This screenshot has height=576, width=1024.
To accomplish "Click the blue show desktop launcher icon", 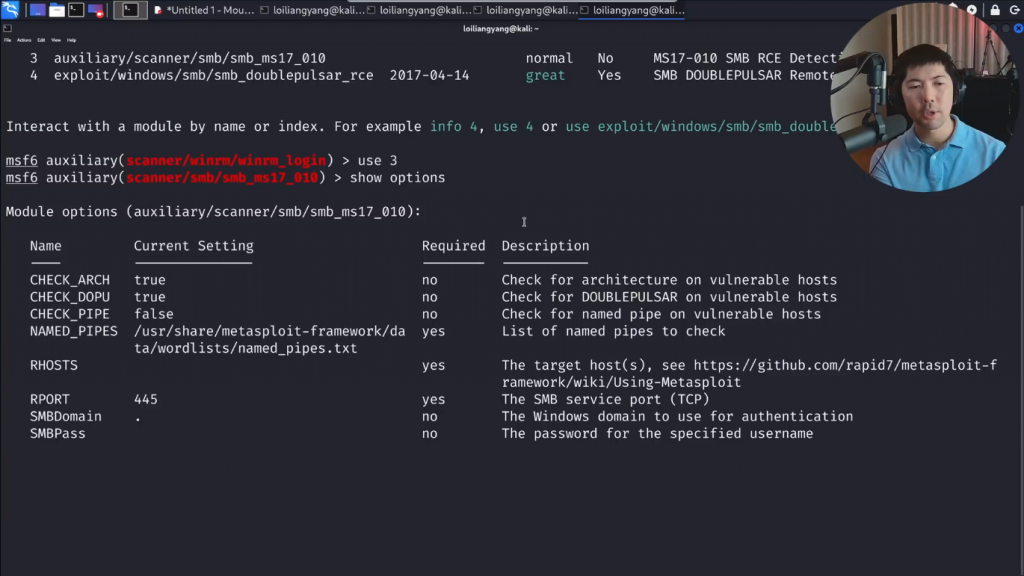I will click(37, 10).
